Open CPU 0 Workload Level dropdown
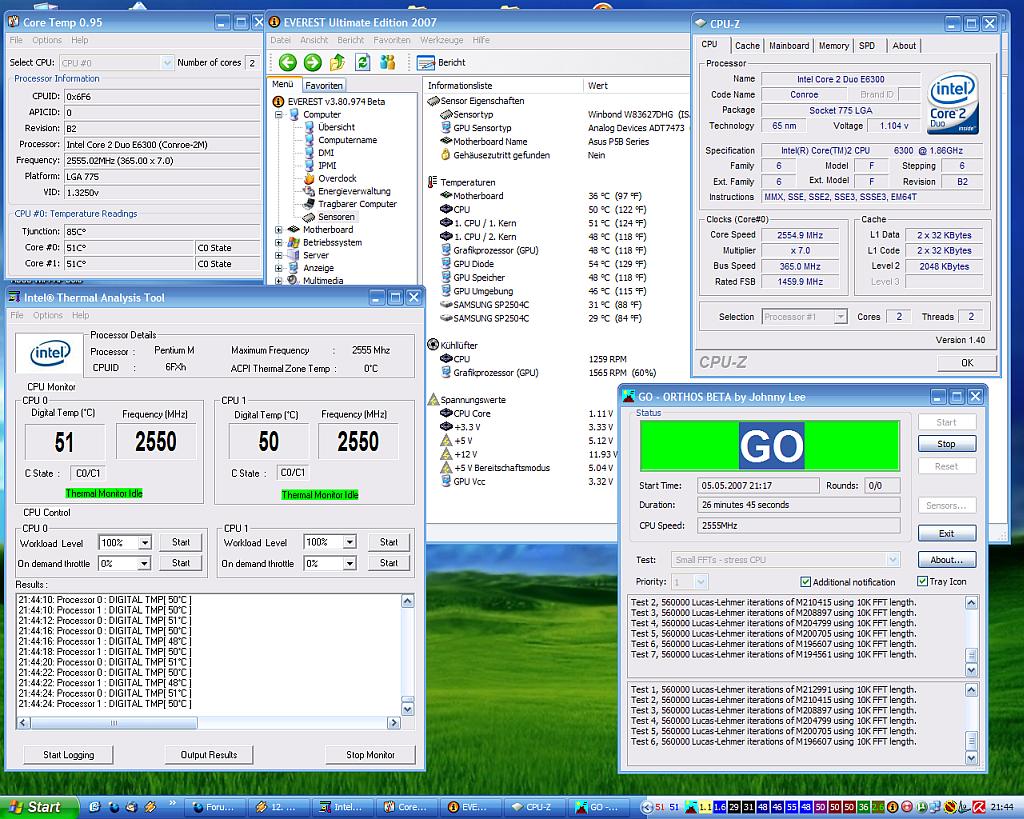This screenshot has height=819, width=1024. pos(144,543)
